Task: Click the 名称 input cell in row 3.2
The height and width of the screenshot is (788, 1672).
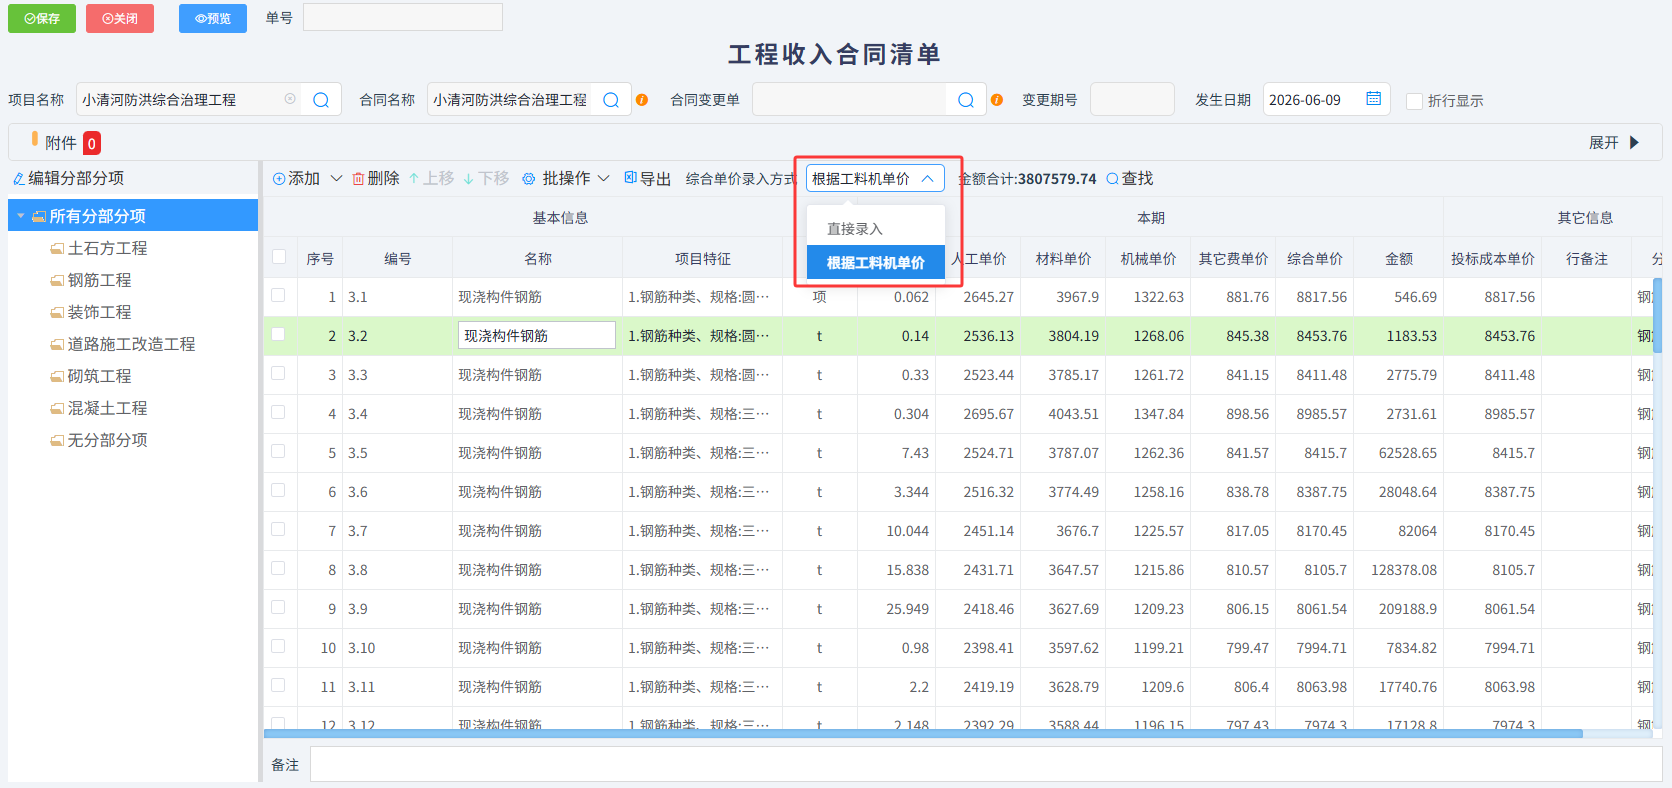Action: [537, 336]
